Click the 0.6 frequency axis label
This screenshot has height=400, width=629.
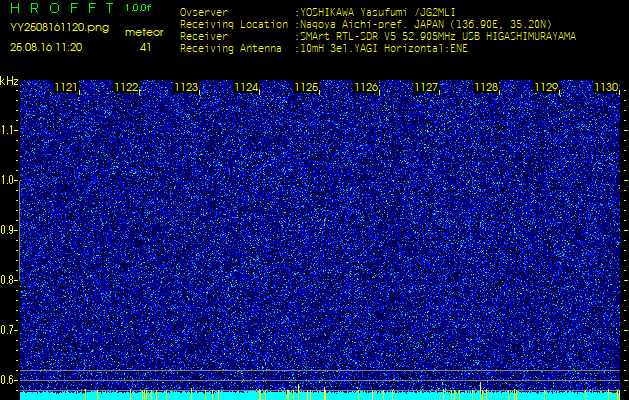(7, 380)
